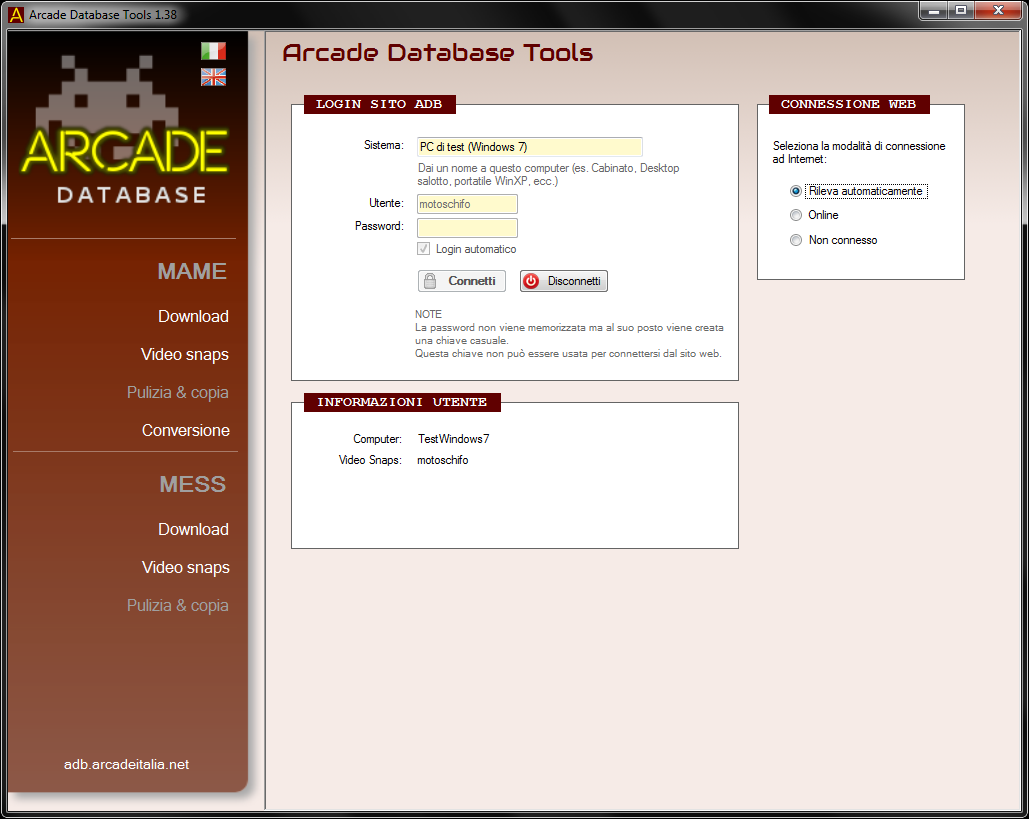Open MESS Video snaps page

click(186, 567)
